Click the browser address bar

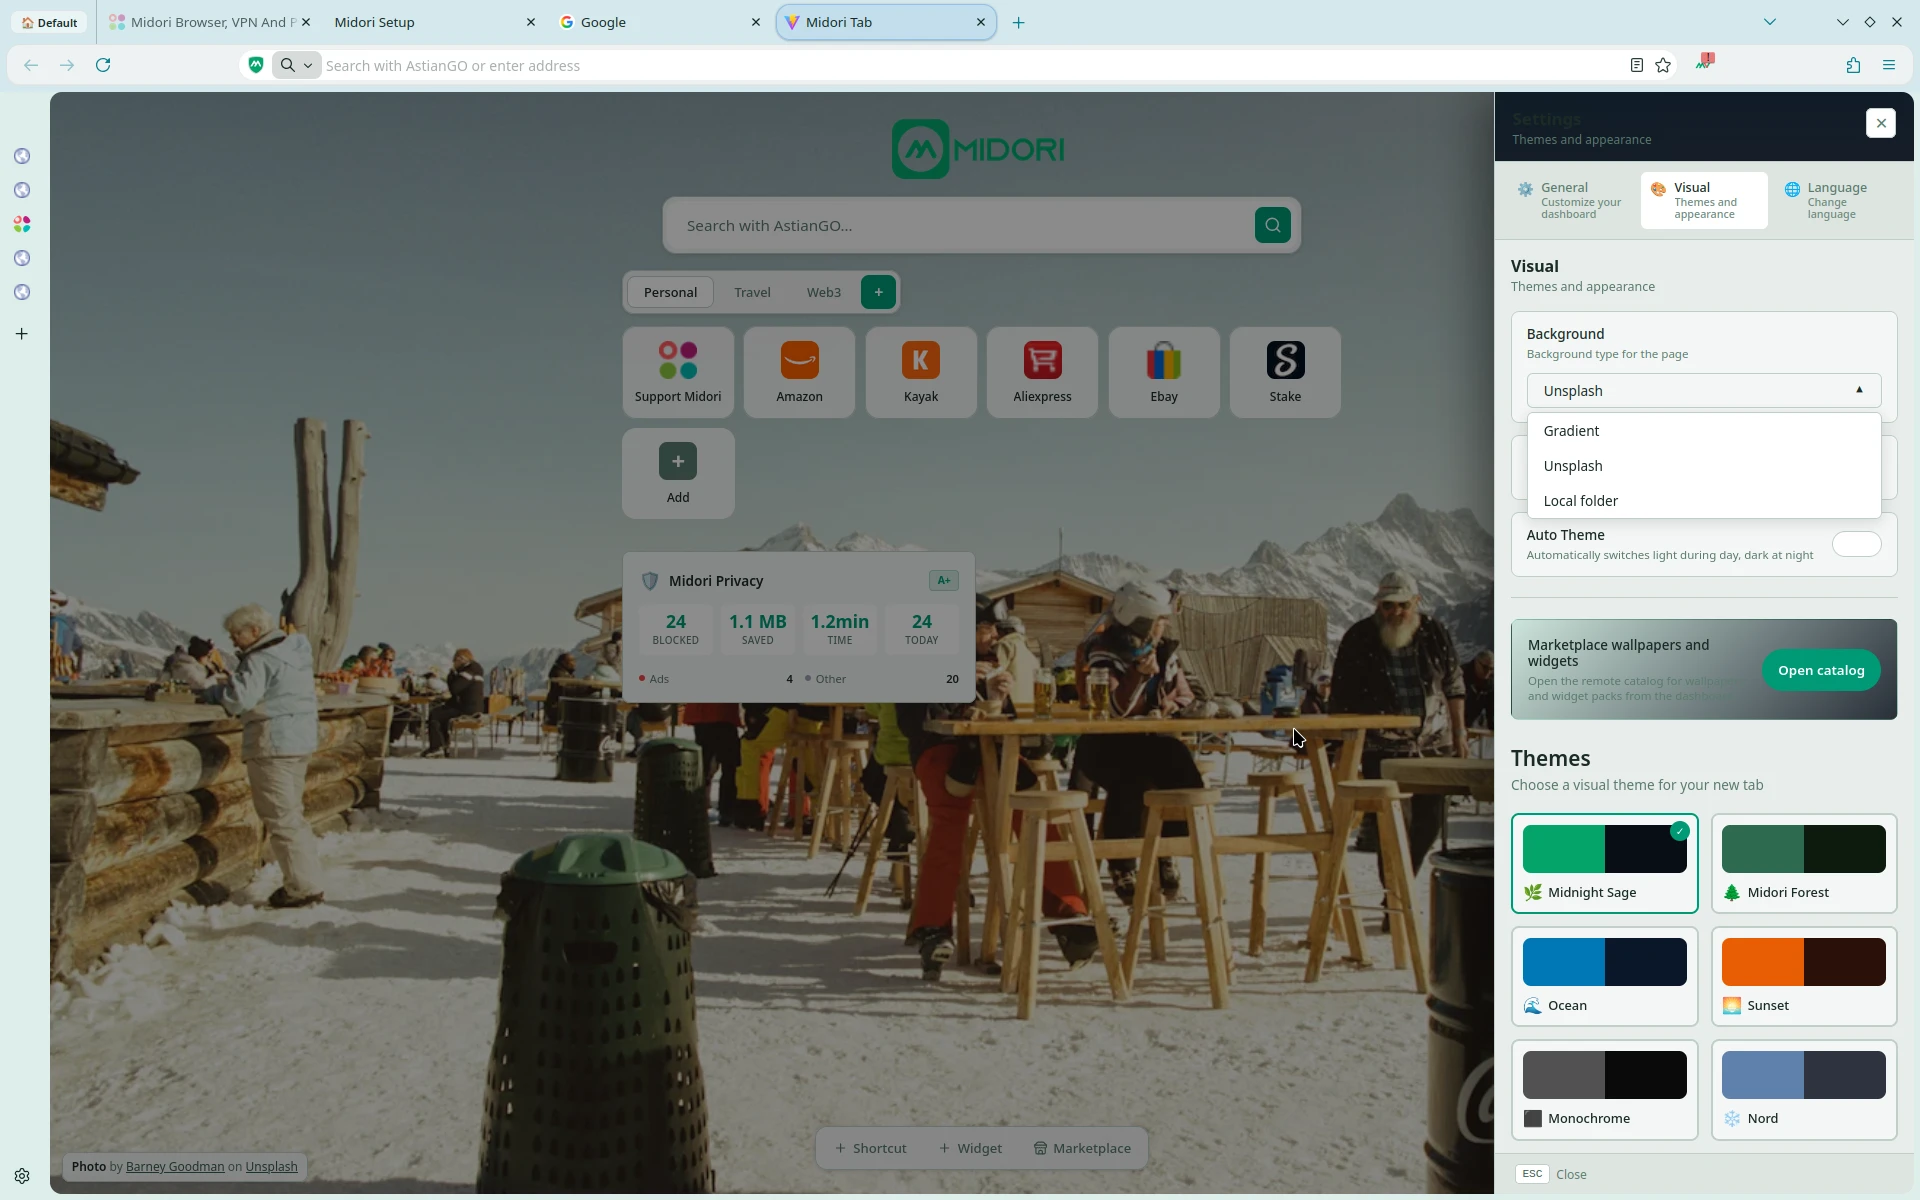coord(970,65)
